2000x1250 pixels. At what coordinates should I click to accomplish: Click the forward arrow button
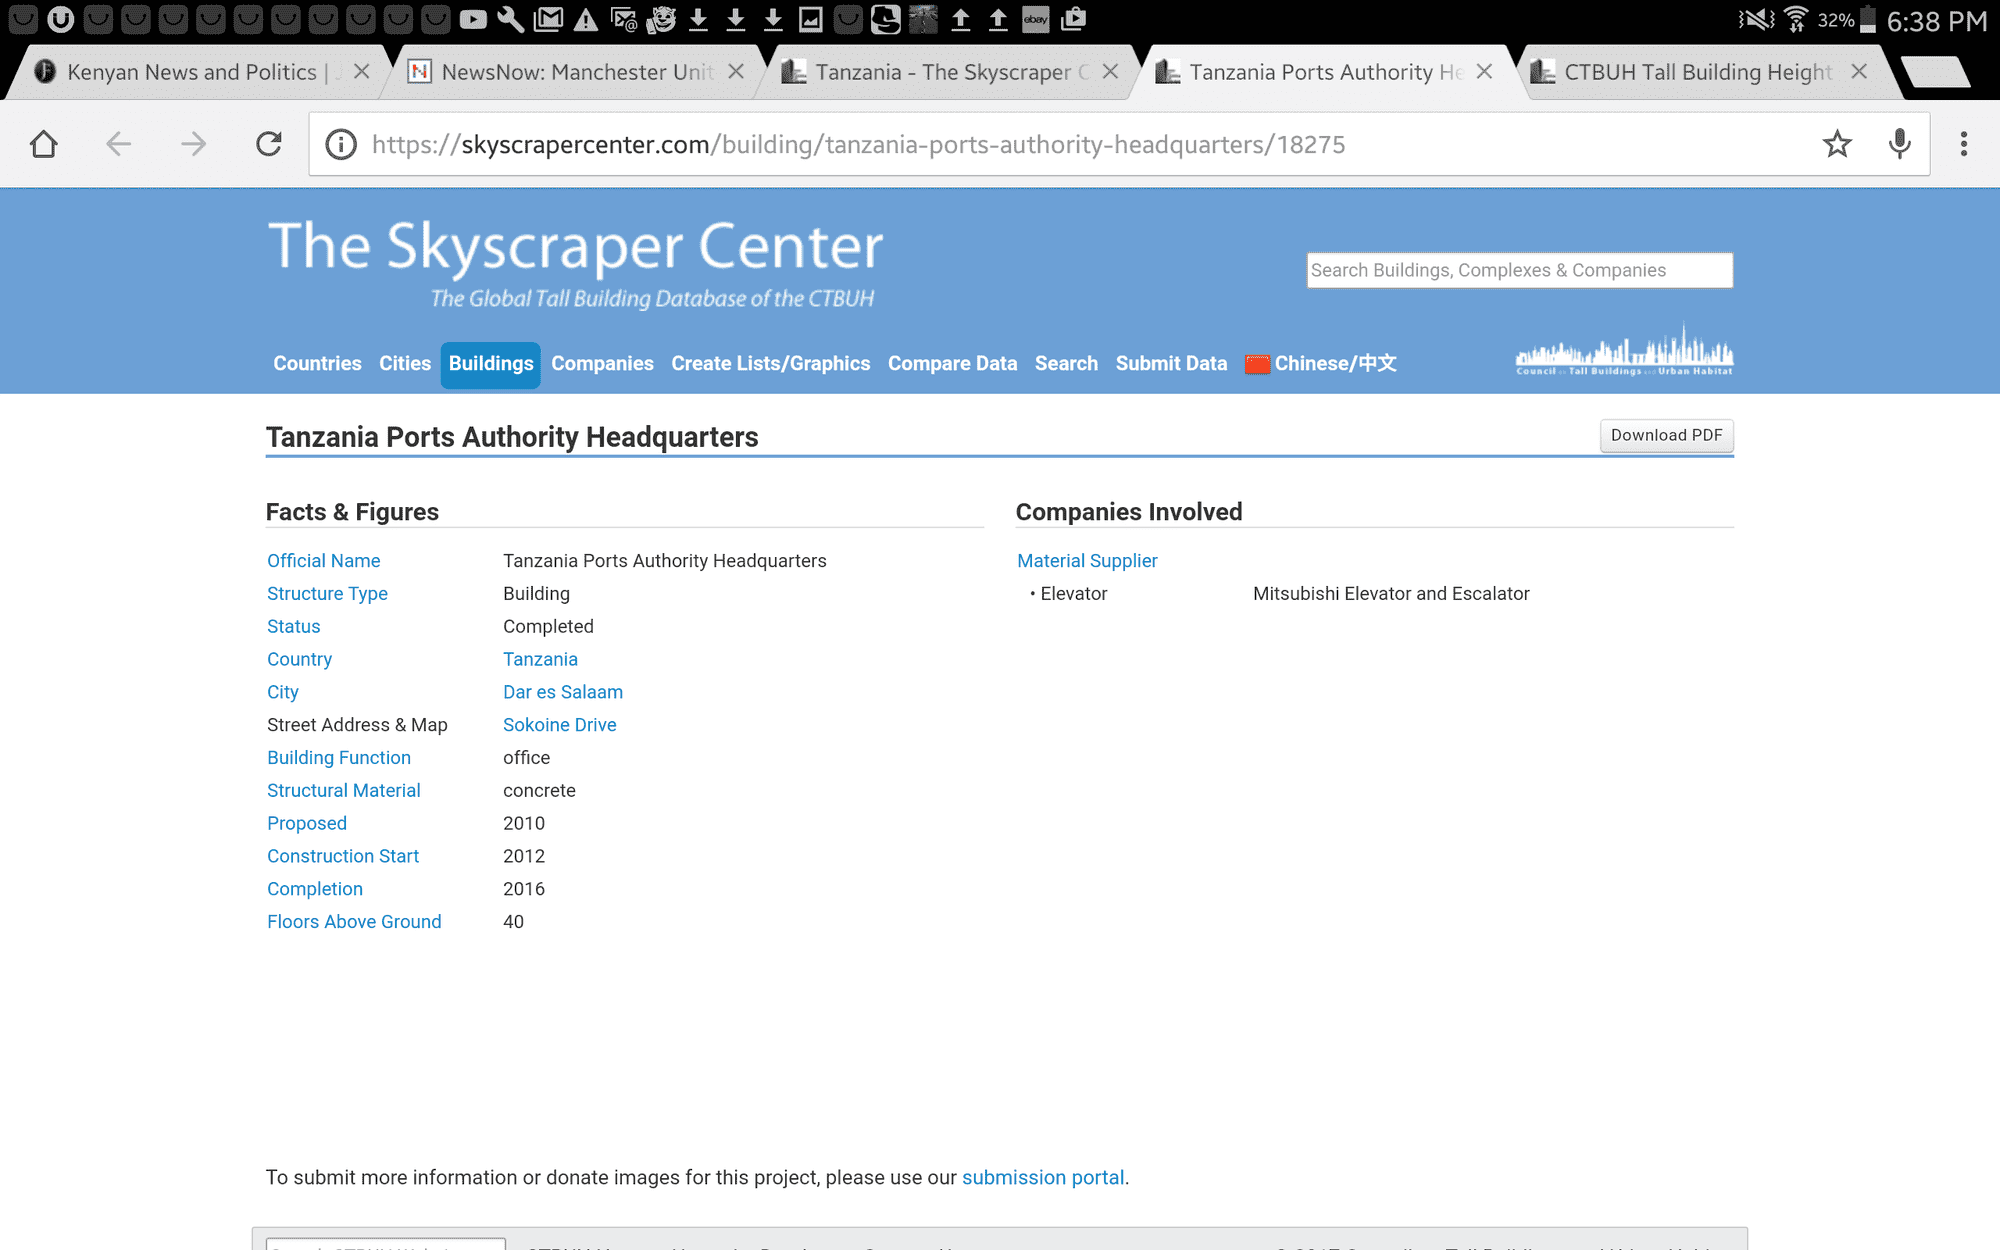(193, 144)
